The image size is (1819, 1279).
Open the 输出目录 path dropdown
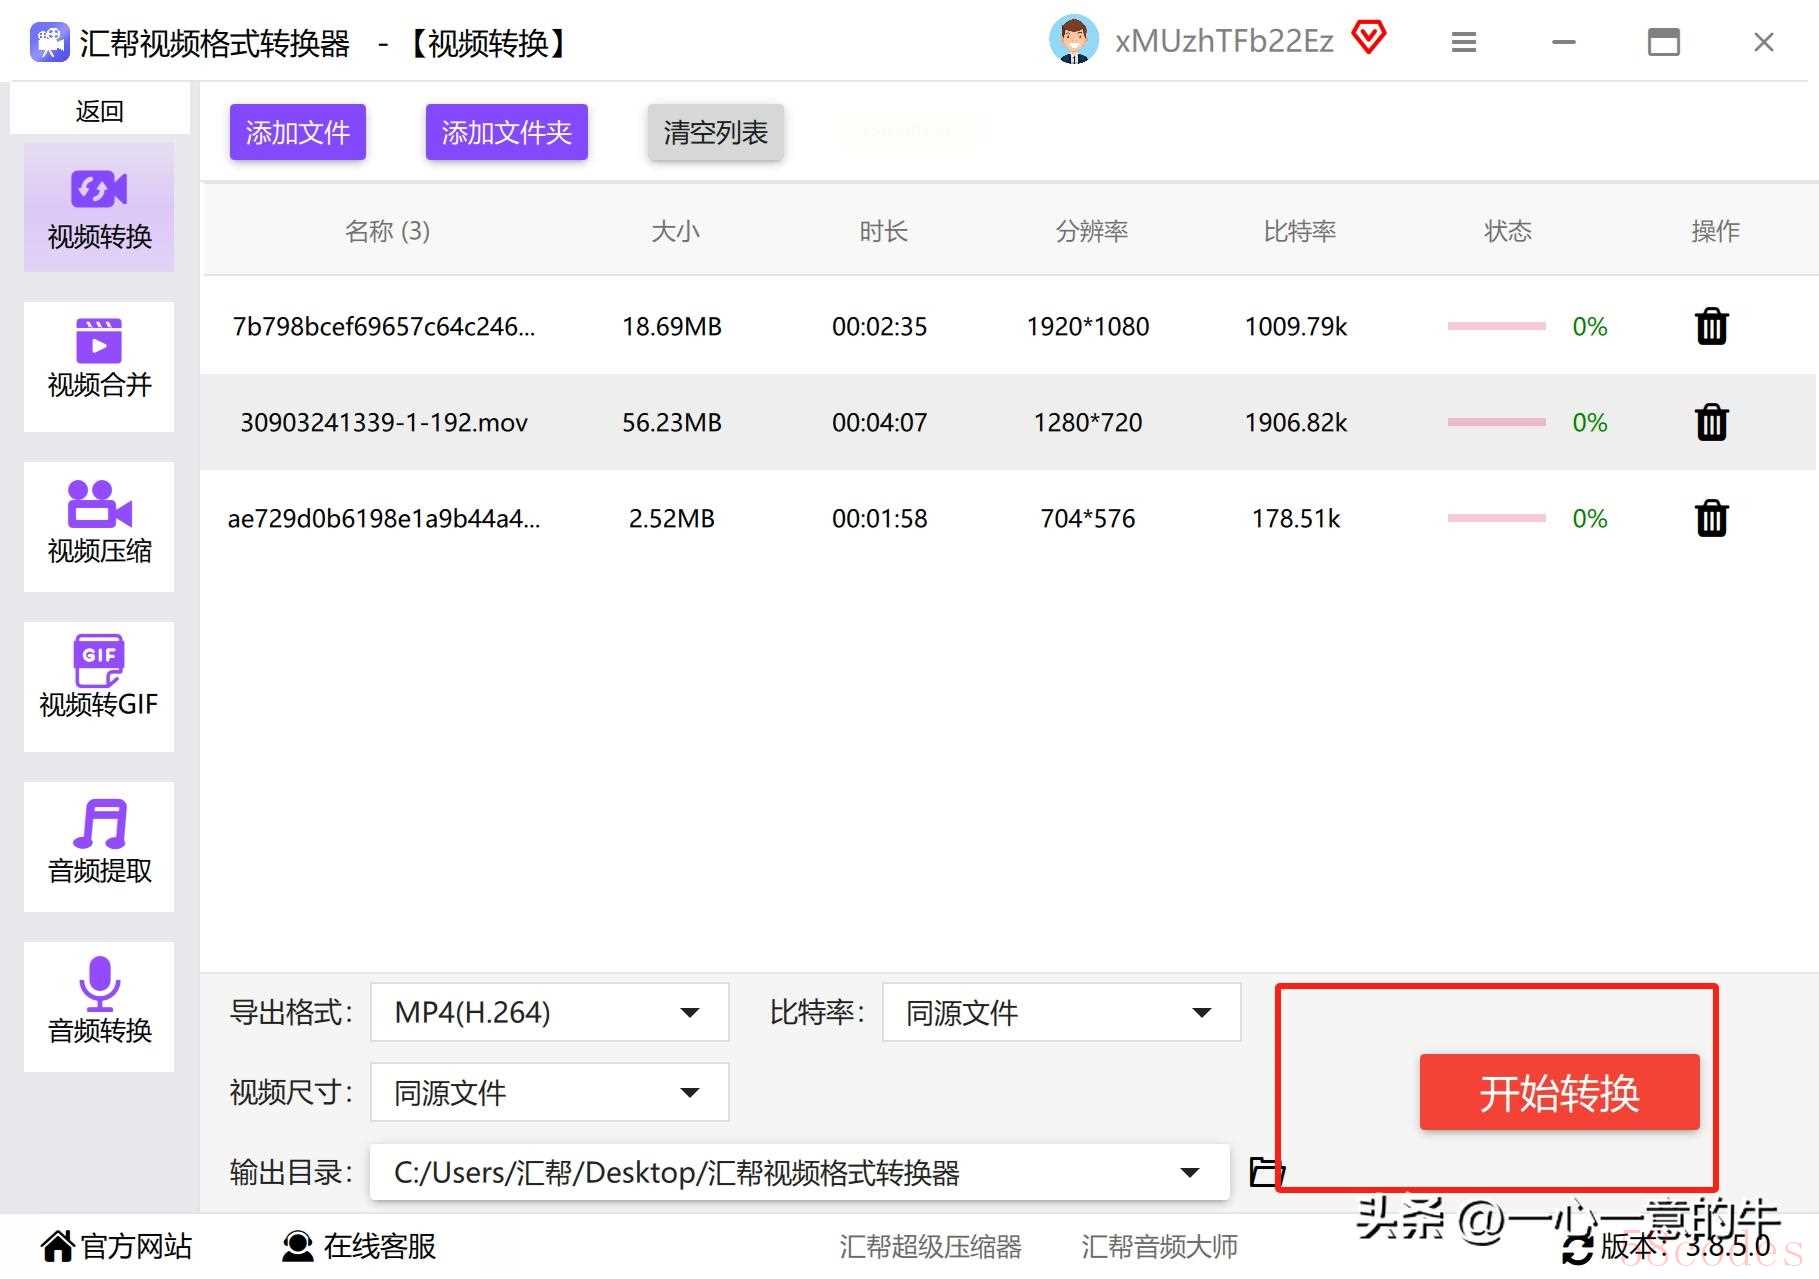pos(799,1172)
